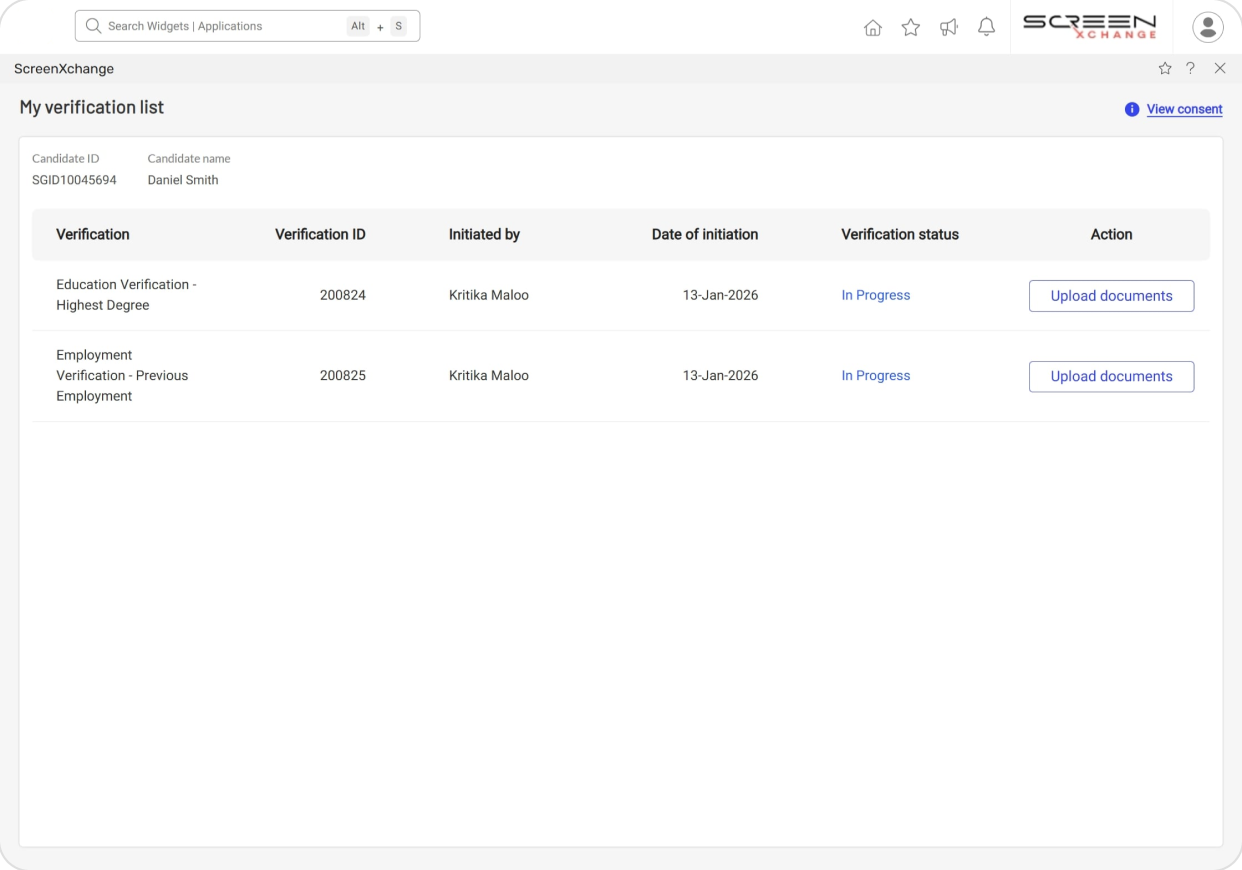This screenshot has width=1242, height=870.
Task: Click the home icon in top bar
Action: (872, 27)
